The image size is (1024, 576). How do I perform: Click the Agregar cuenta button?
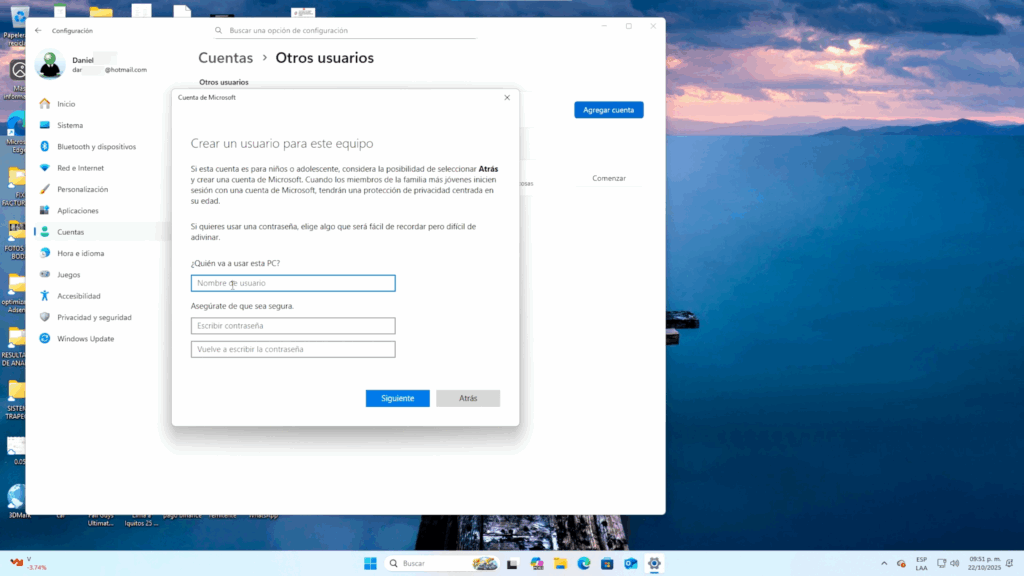[x=608, y=110]
